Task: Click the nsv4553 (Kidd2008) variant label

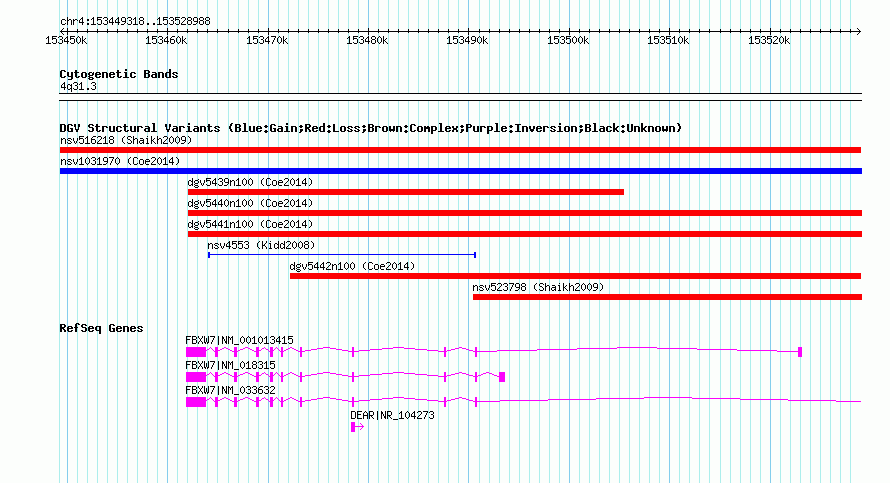Action: click(261, 245)
